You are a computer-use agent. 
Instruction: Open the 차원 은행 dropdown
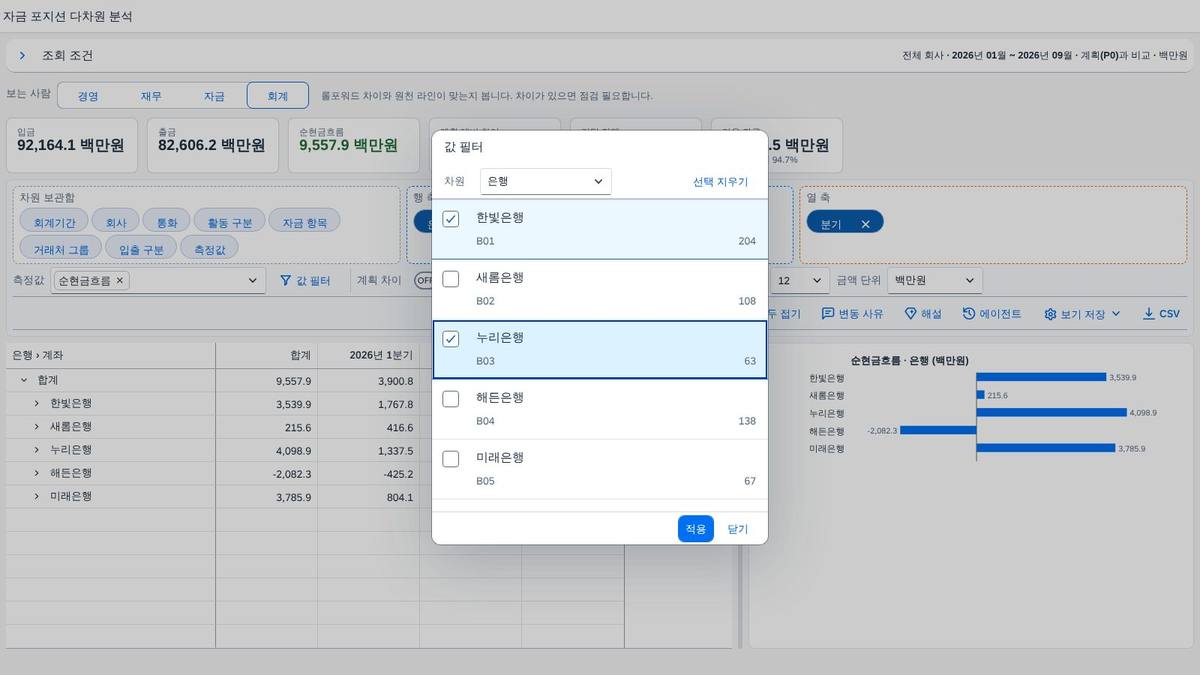(546, 181)
